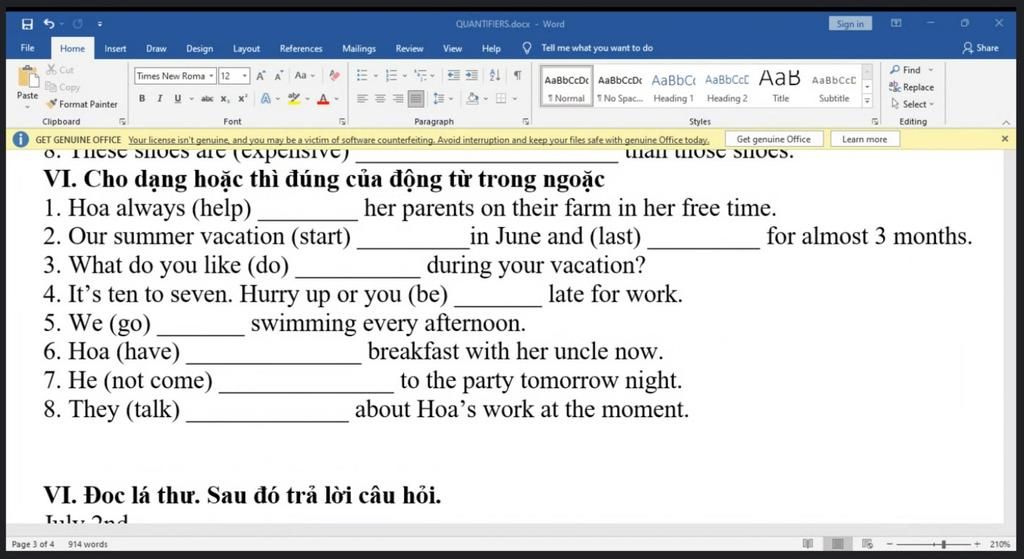
Task: Open the multilevel list button
Action: [x=421, y=76]
